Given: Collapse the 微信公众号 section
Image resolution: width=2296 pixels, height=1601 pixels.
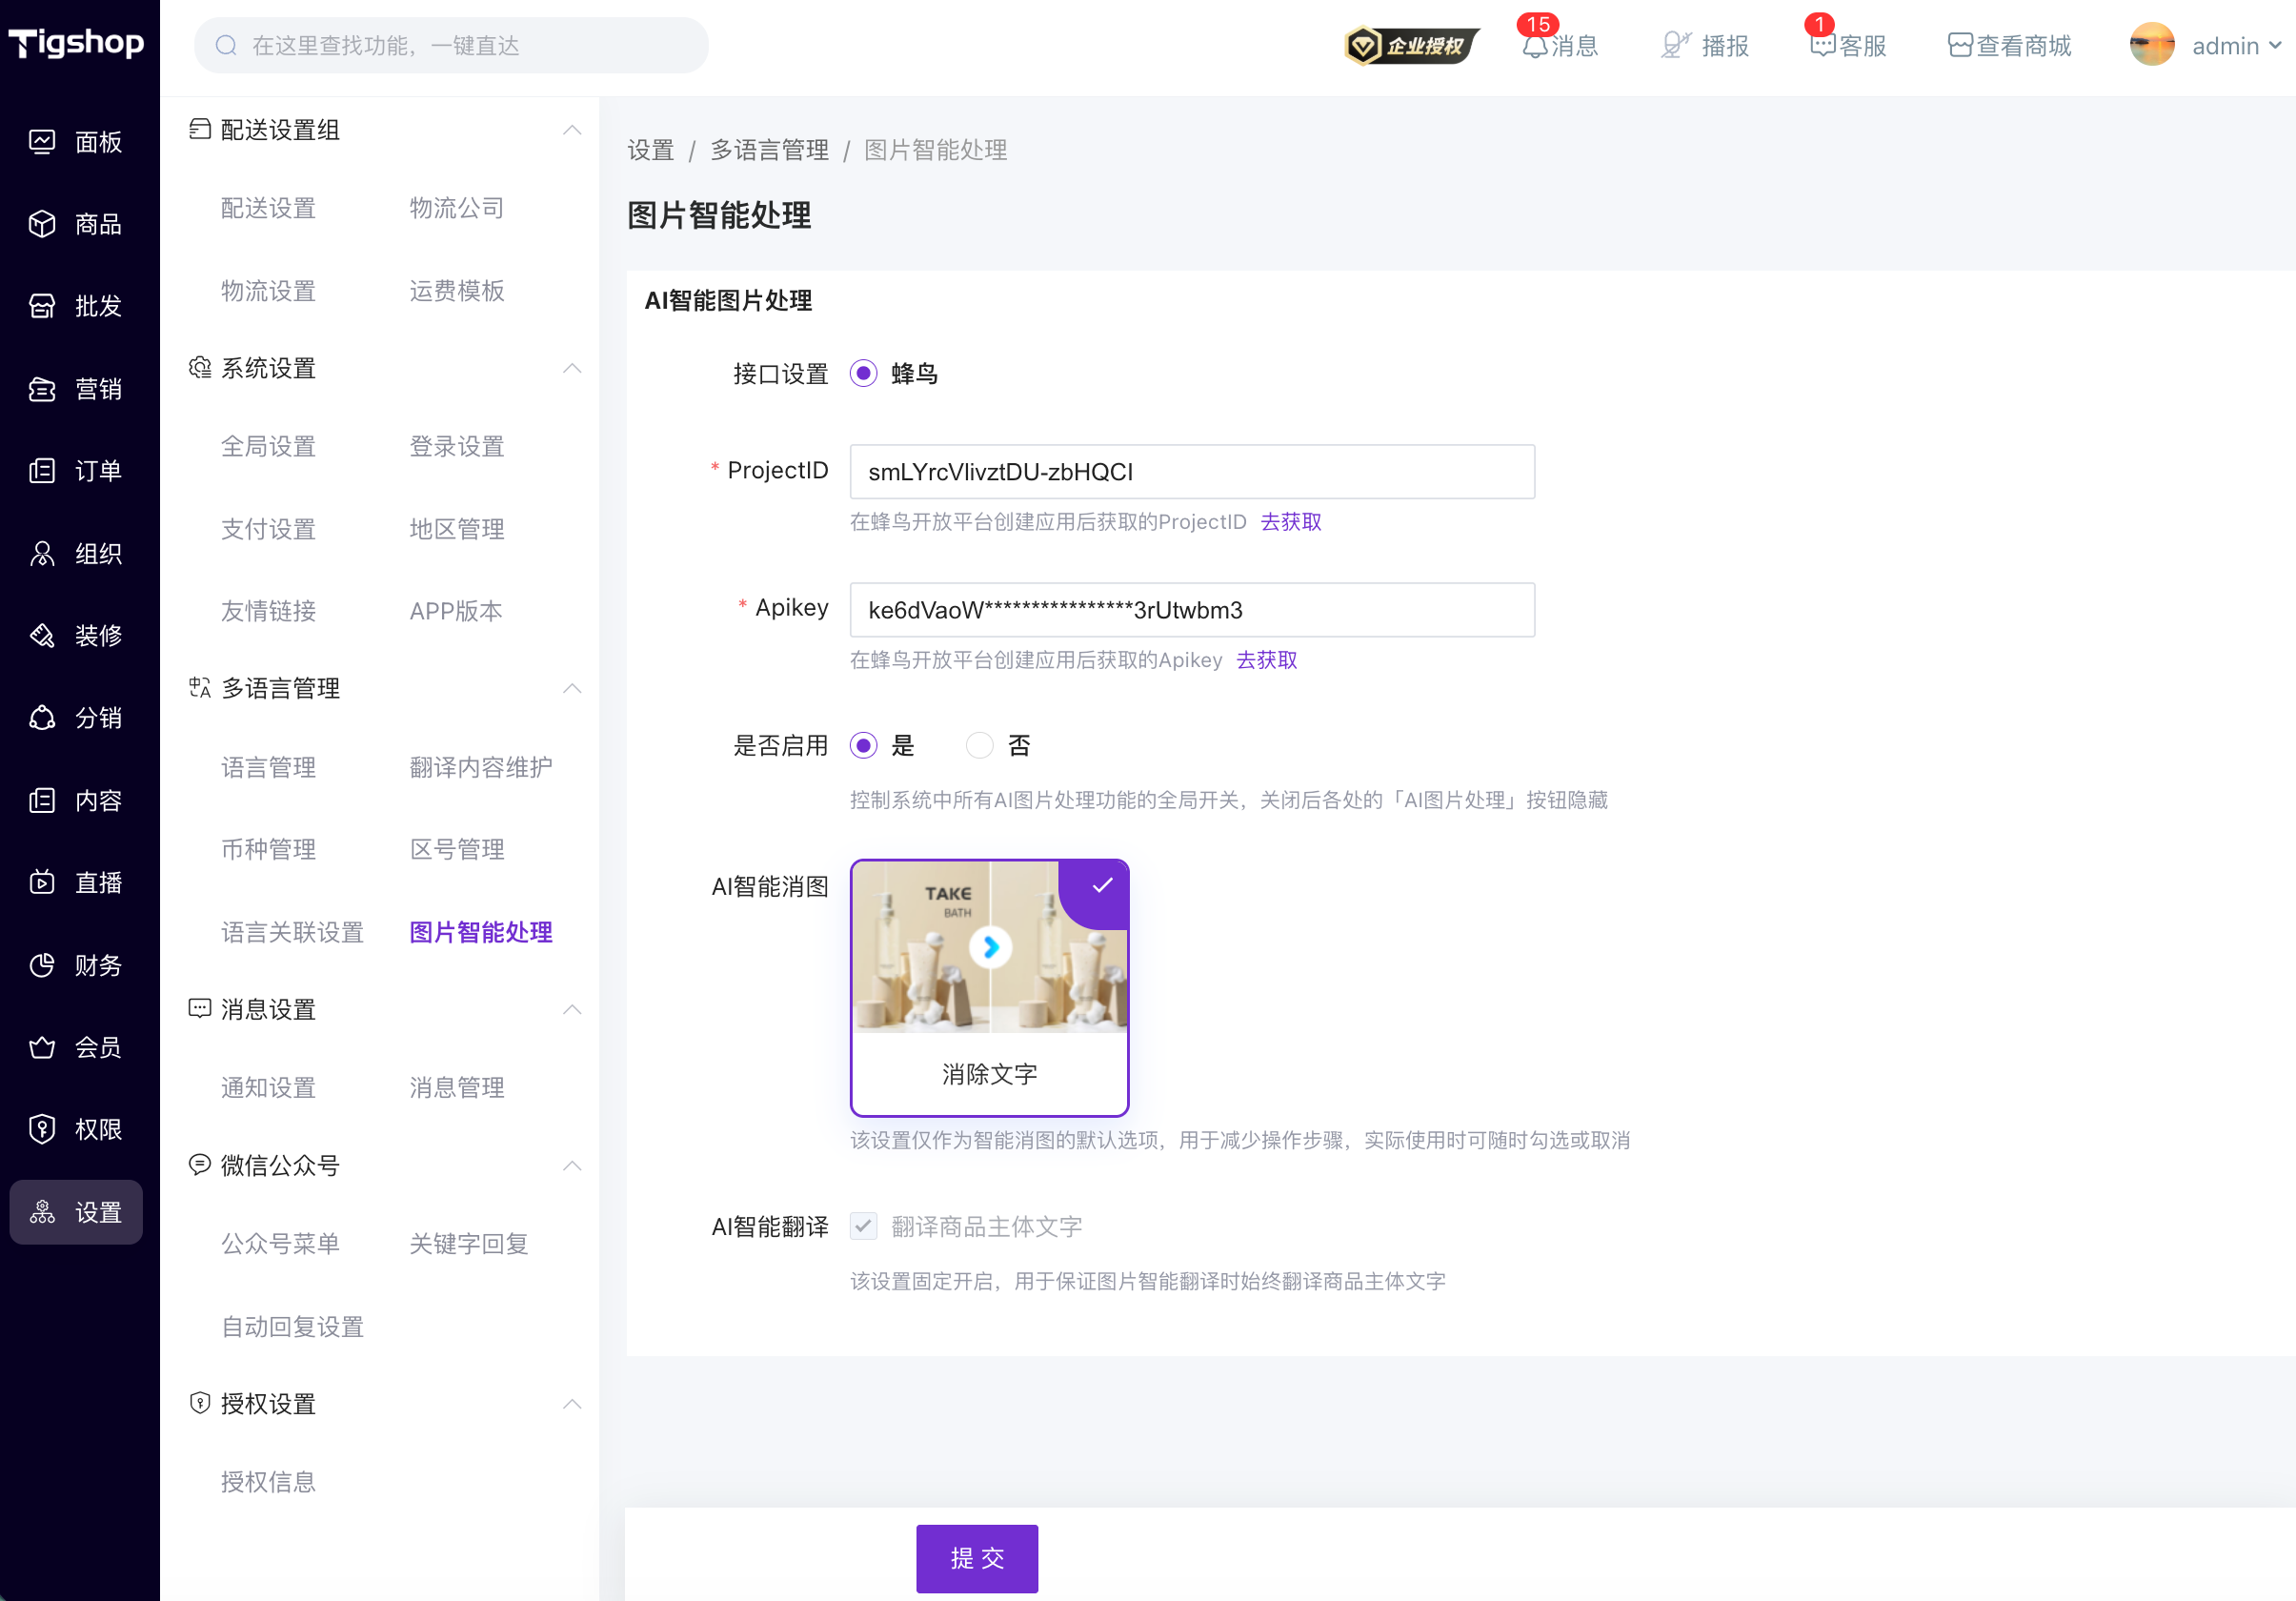Looking at the screenshot, I should pos(572,1166).
